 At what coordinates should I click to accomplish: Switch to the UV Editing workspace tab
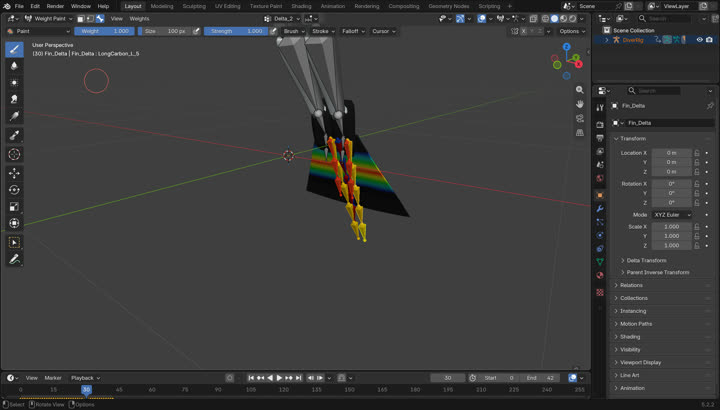coord(227,6)
